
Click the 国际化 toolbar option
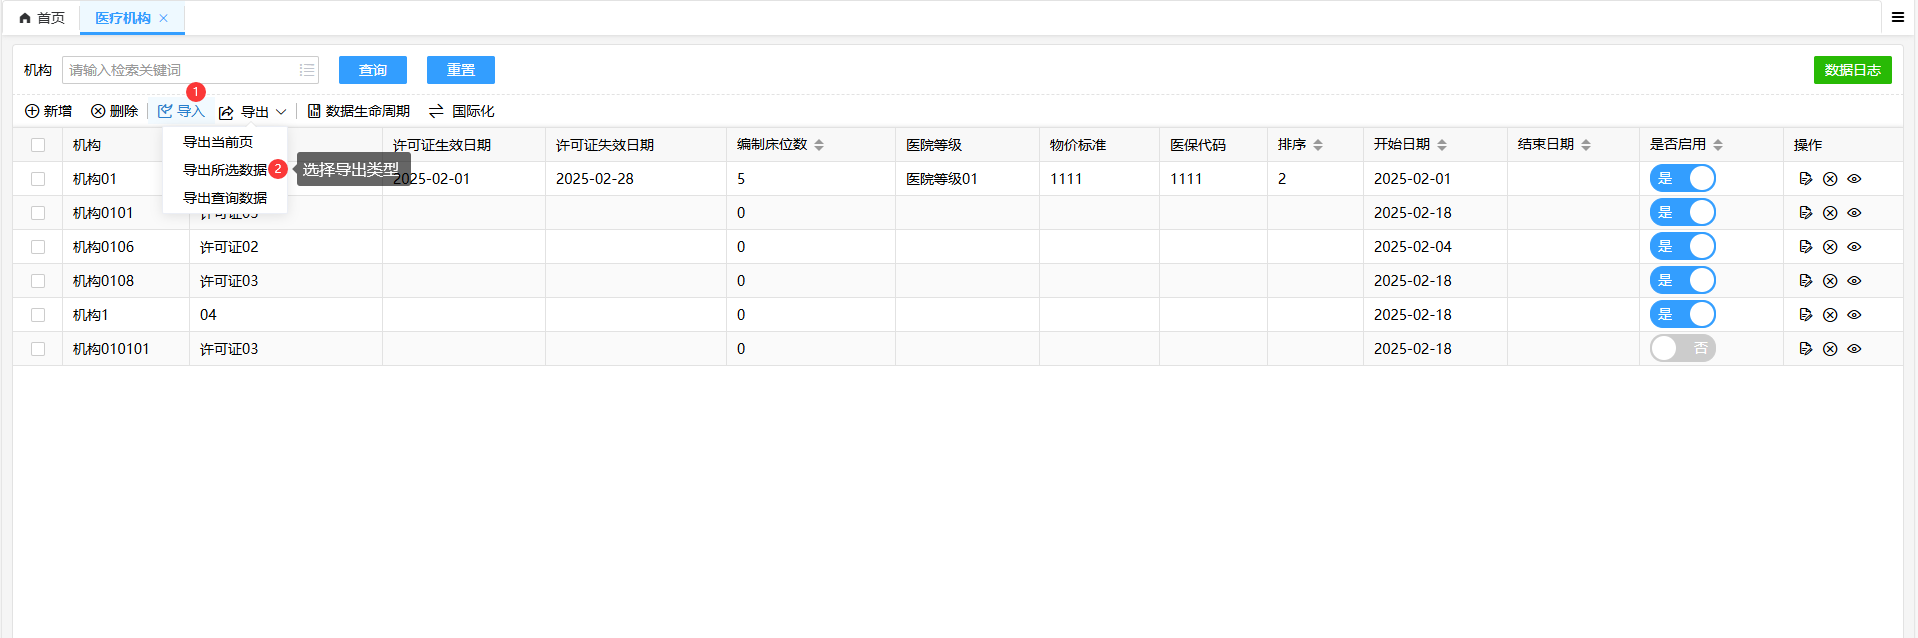[461, 111]
